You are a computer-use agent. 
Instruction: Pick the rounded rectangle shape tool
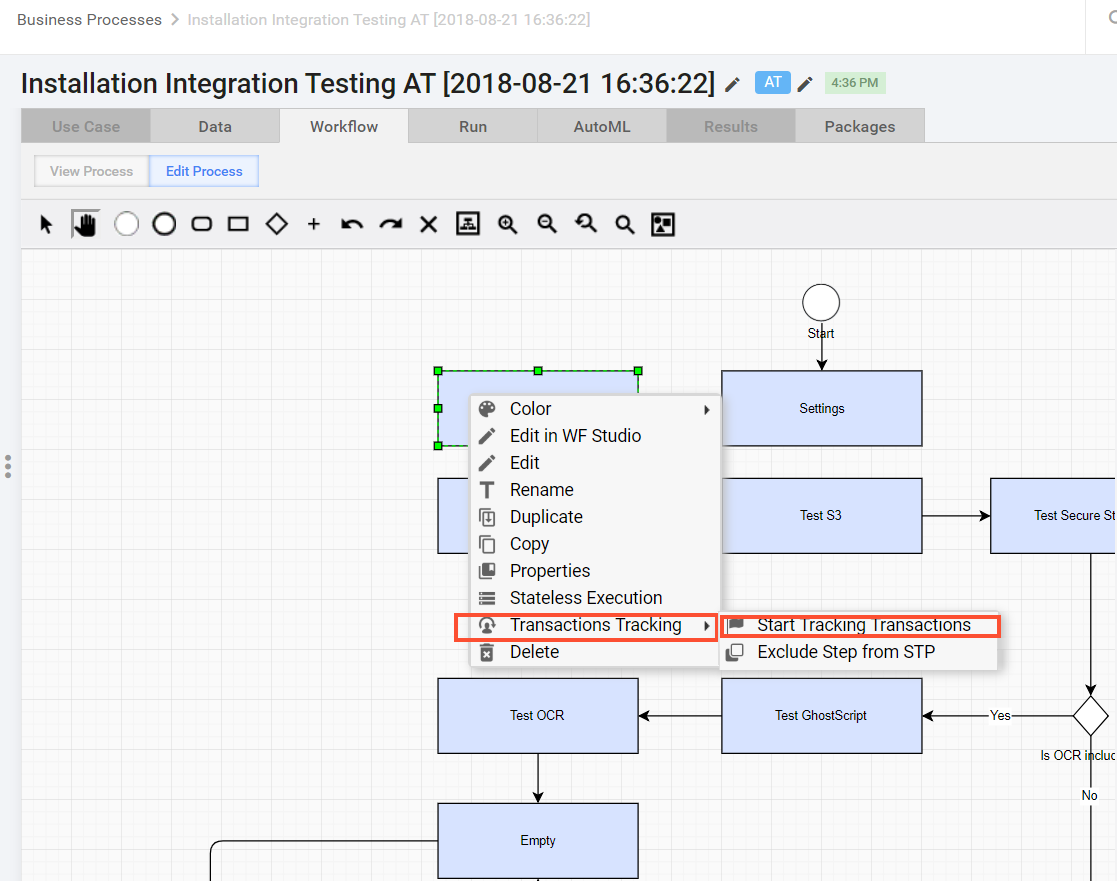pyautogui.click(x=202, y=224)
